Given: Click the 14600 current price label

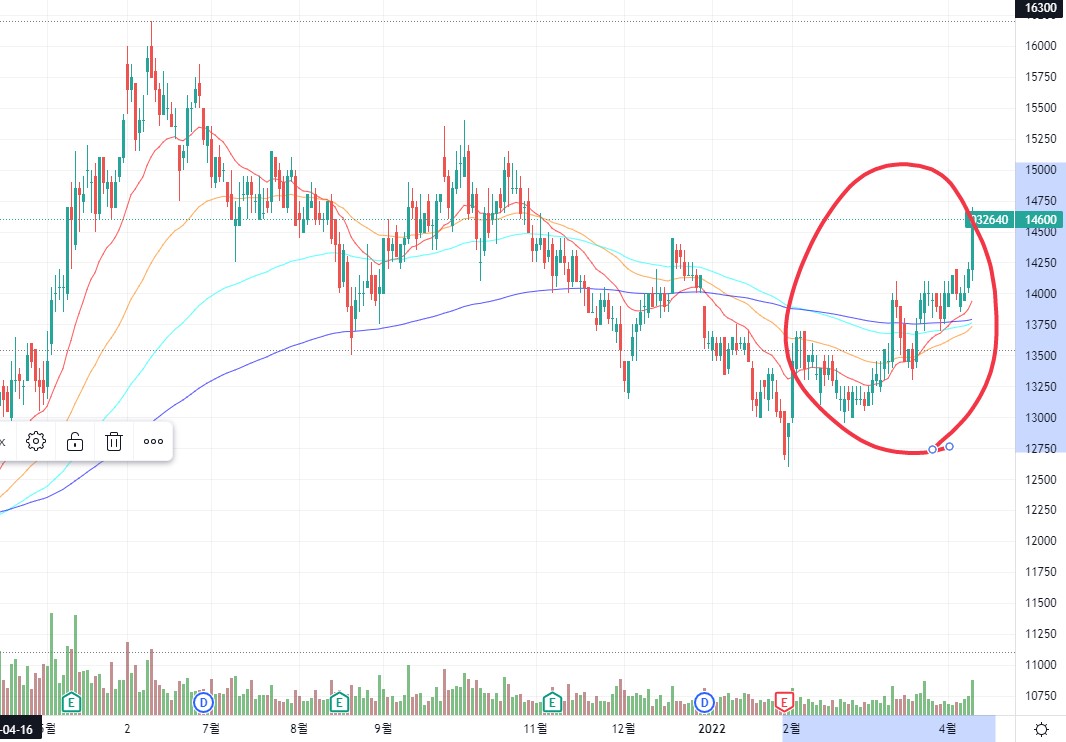Looking at the screenshot, I should tap(1040, 220).
